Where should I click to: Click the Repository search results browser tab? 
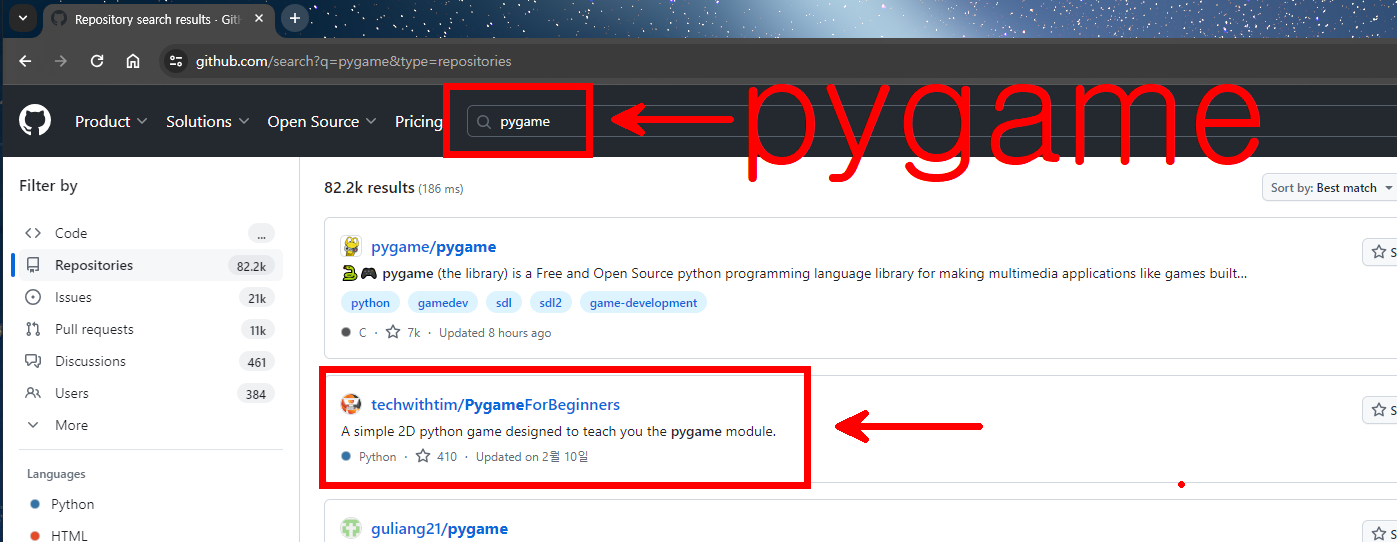pos(159,19)
